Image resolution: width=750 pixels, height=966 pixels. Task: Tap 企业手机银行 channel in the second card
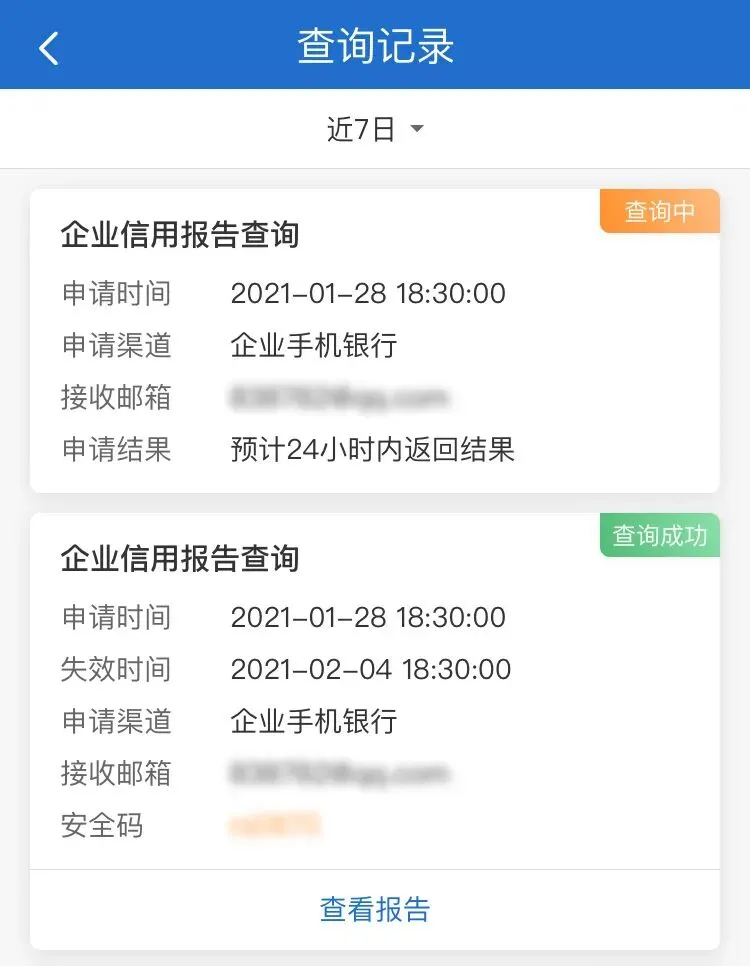tap(314, 721)
